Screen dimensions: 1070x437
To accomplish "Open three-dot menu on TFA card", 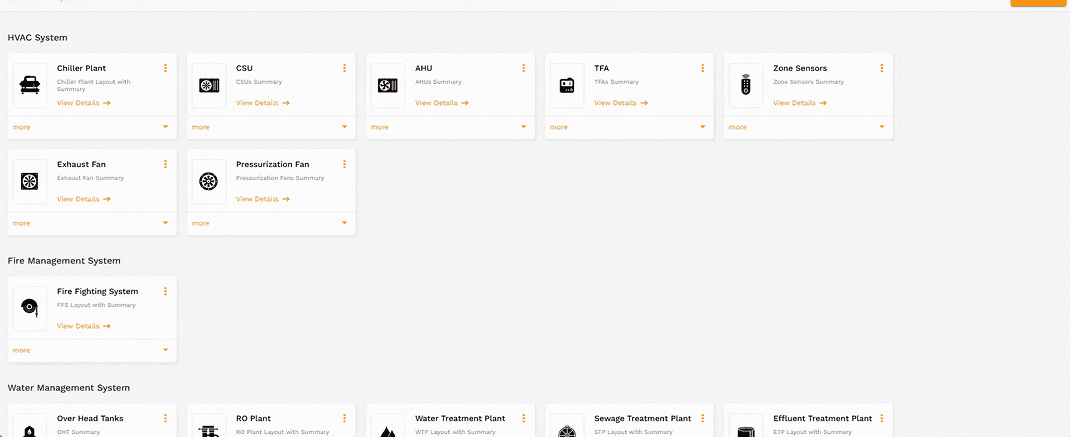I will pos(702,68).
